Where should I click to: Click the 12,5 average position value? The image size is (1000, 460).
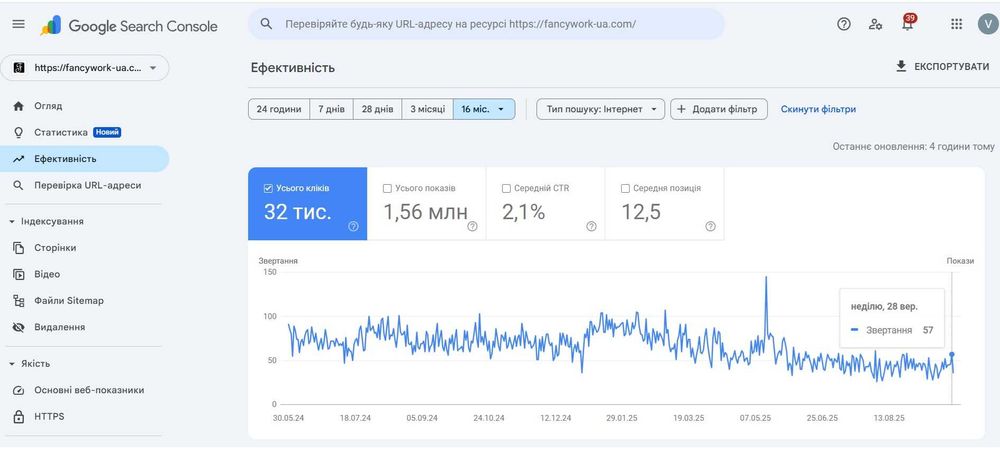tap(643, 212)
